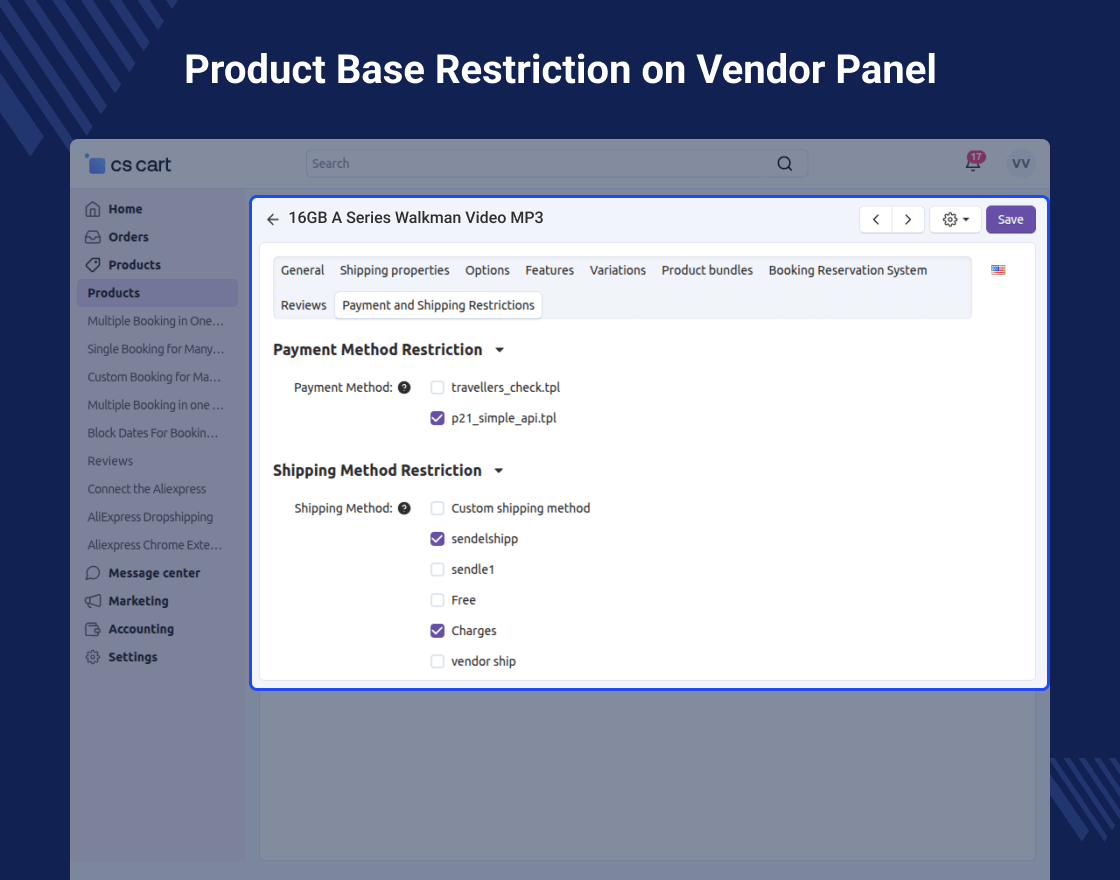Click the Payment Method Restriction heading
Viewport: 1120px width, 880px height.
click(x=378, y=350)
